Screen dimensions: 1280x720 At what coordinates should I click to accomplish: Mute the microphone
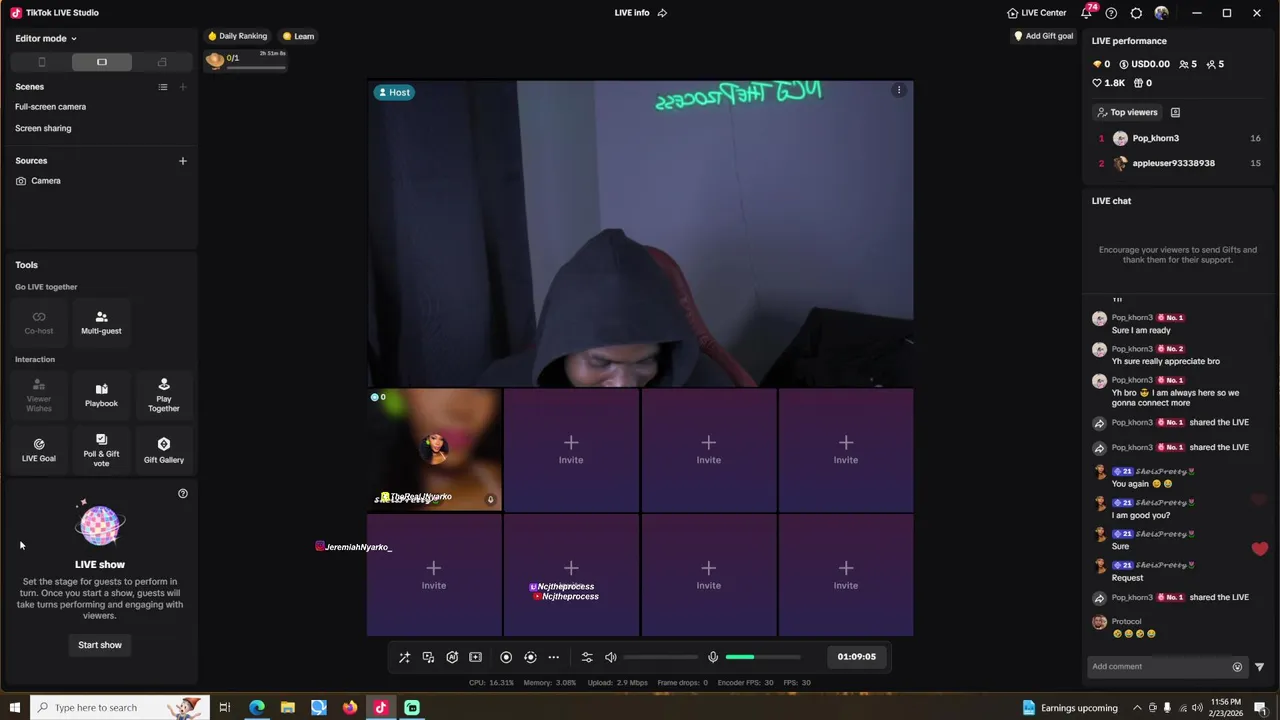(x=713, y=657)
